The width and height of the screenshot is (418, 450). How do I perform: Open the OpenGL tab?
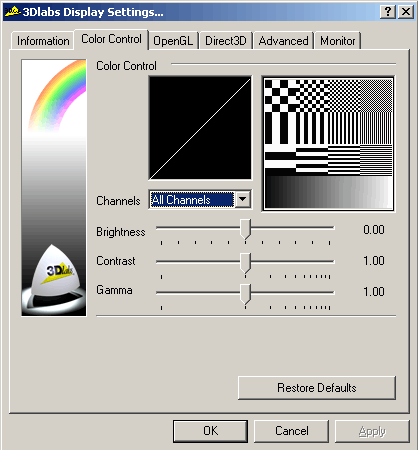point(173,41)
